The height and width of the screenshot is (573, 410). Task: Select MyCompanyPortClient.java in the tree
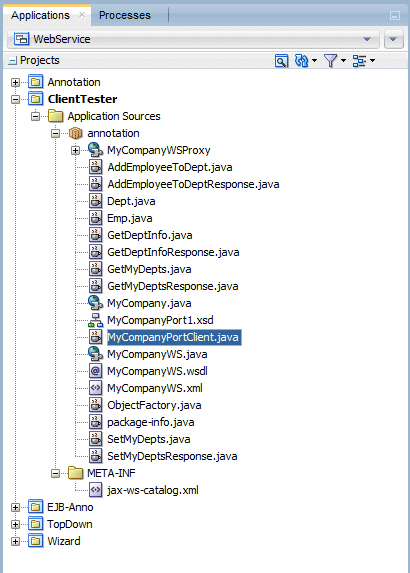pos(174,337)
